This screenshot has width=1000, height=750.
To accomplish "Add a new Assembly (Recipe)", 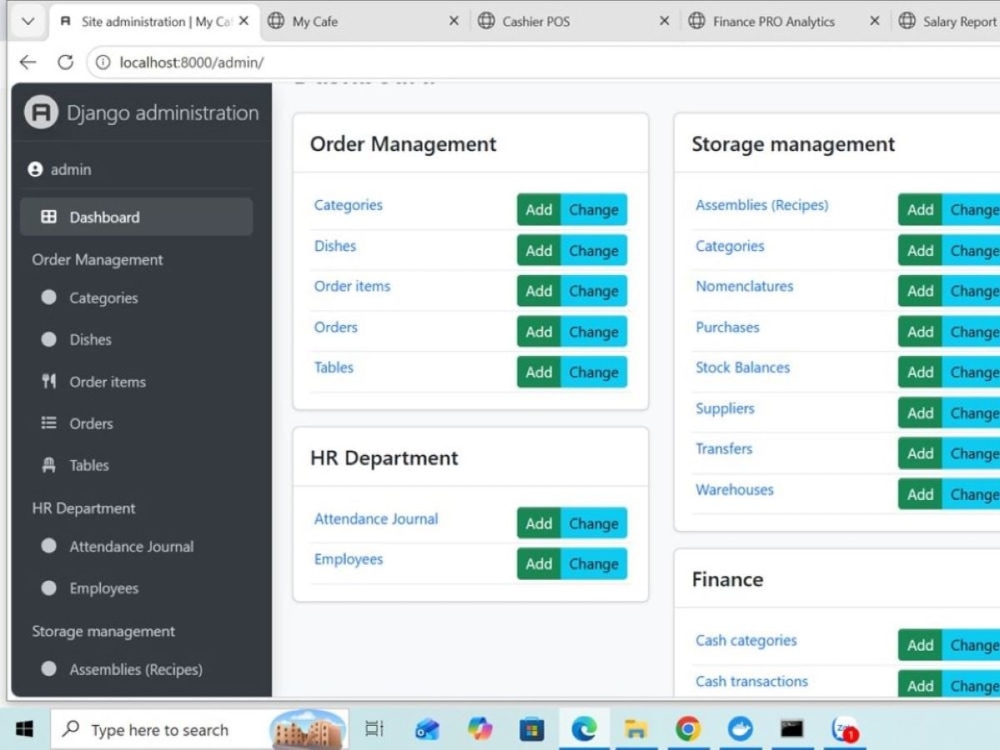I will [920, 209].
